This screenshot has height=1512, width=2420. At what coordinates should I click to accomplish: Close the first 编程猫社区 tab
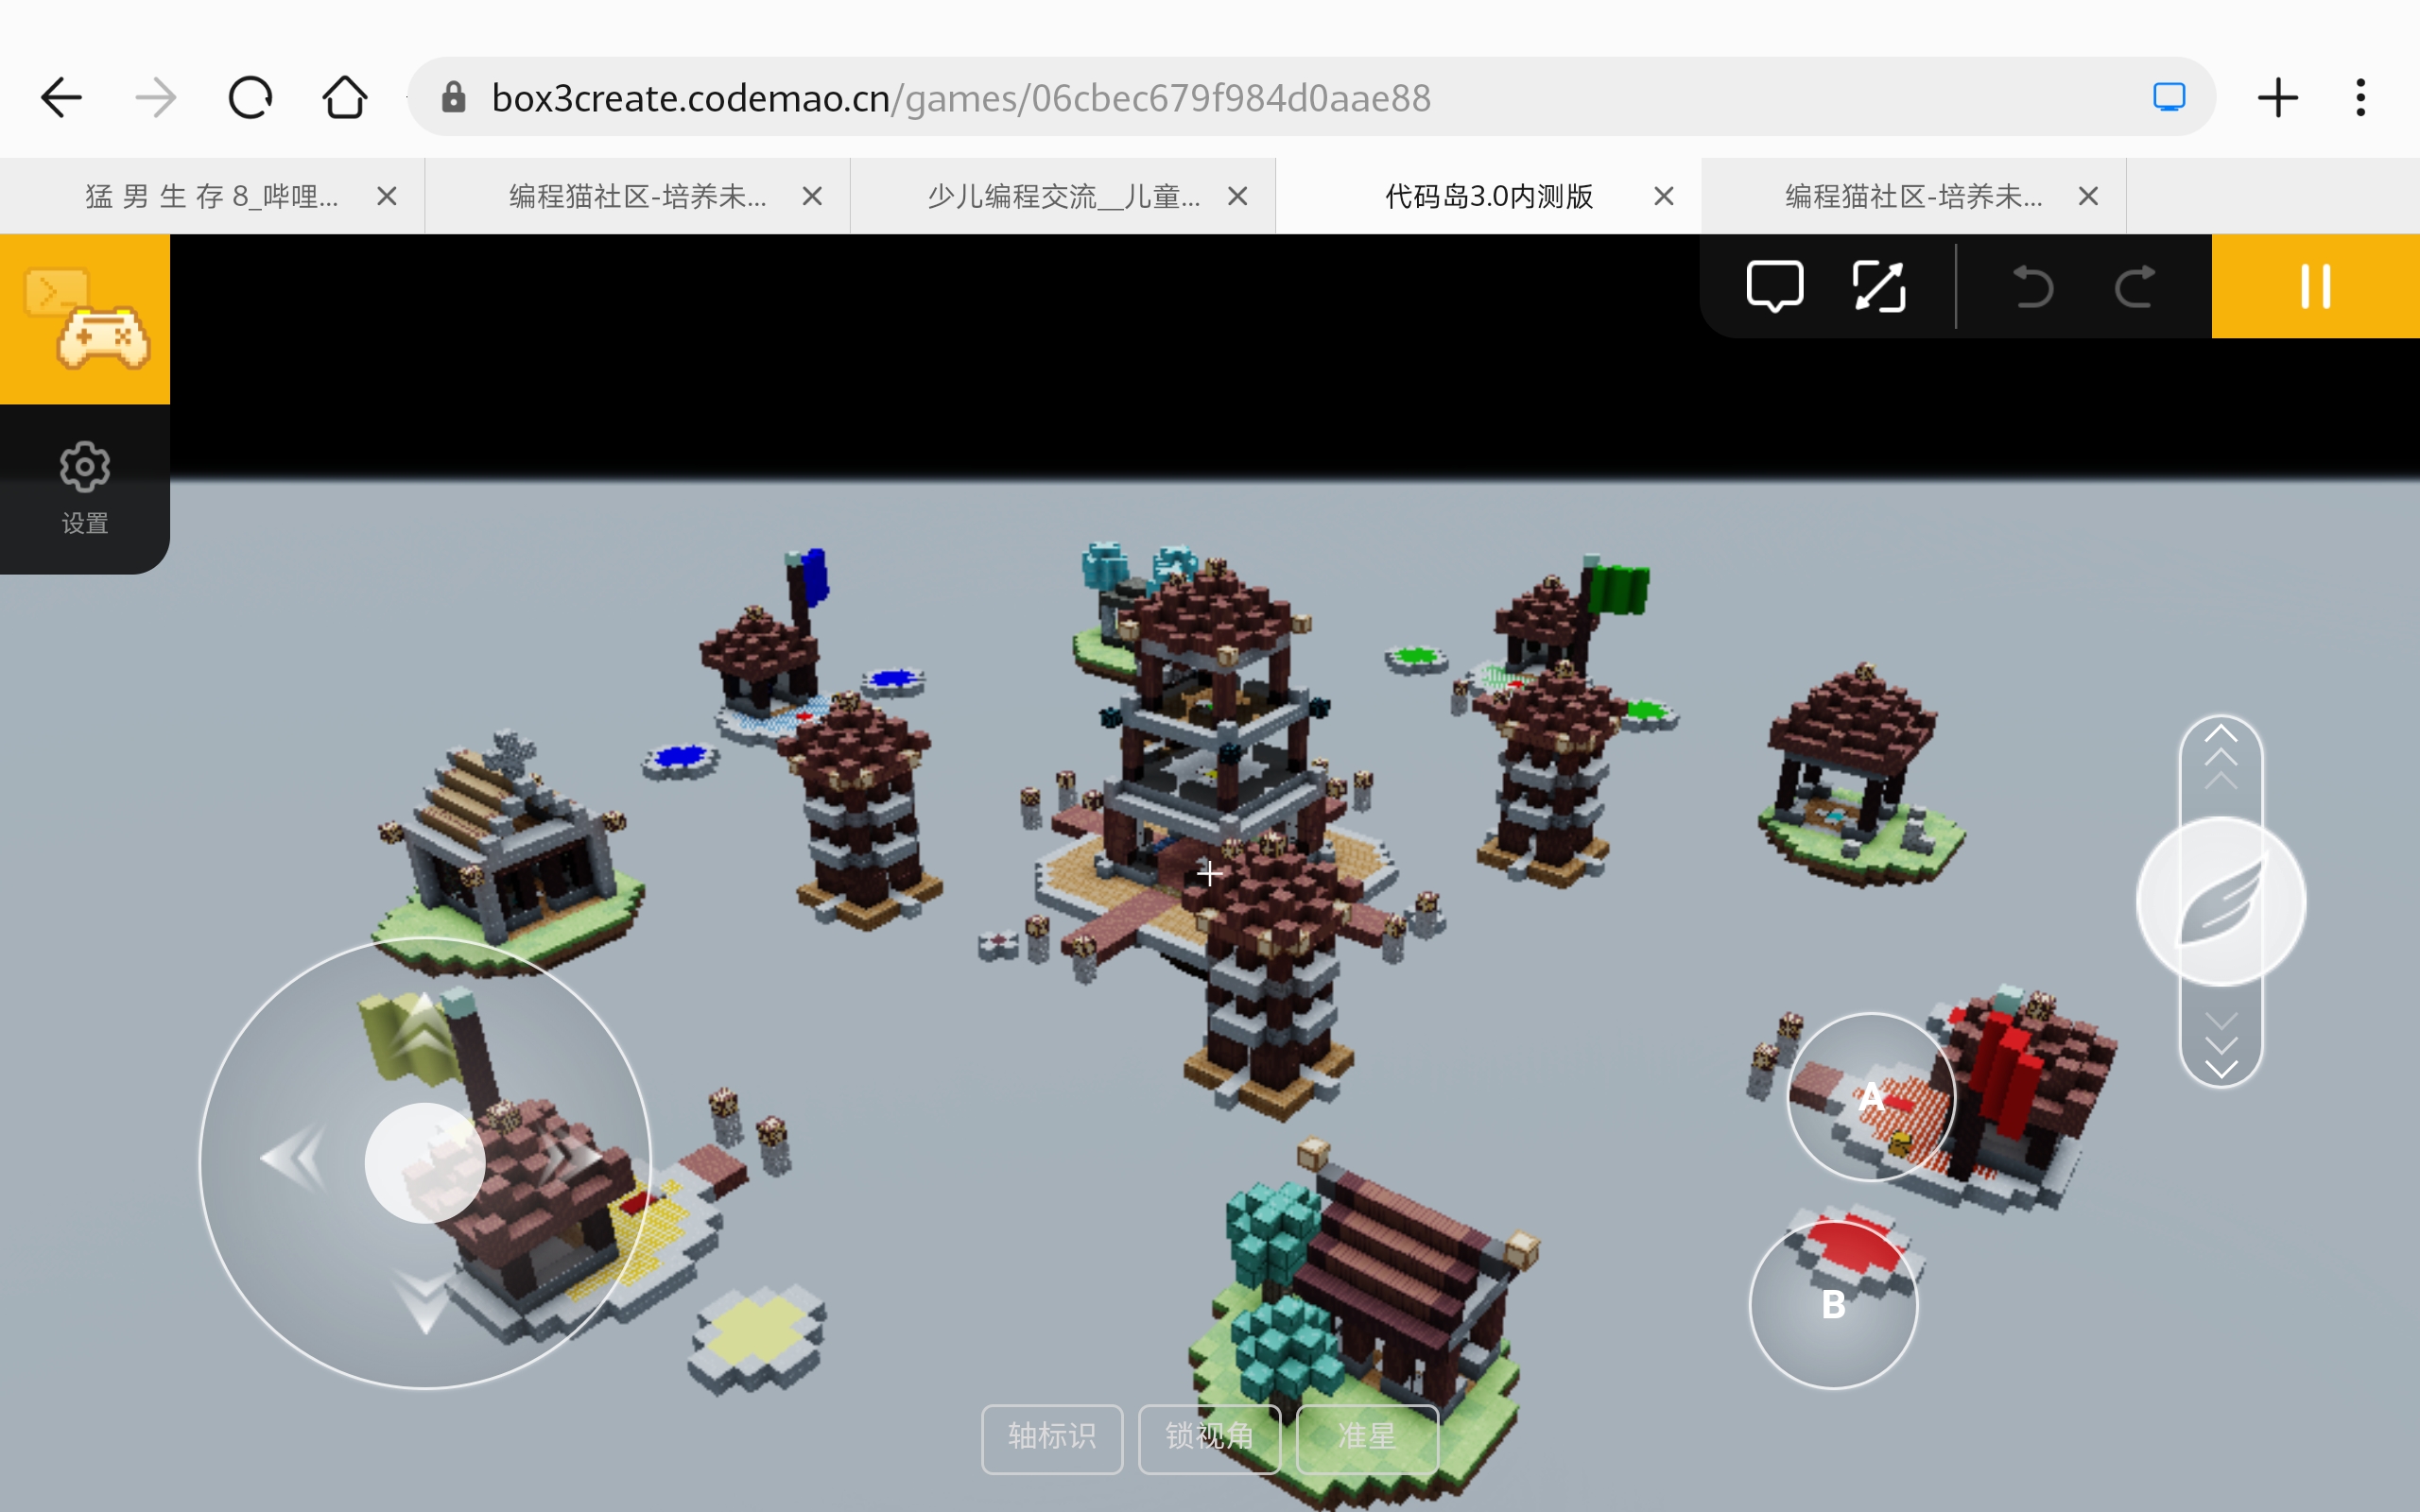pyautogui.click(x=812, y=196)
